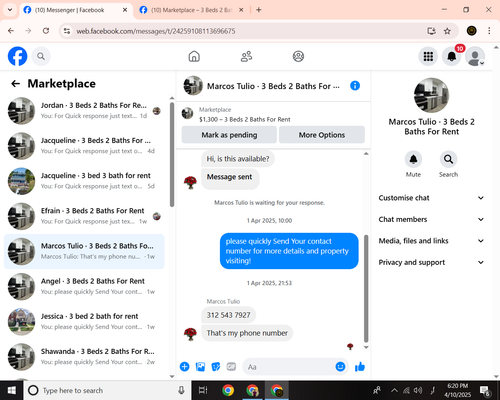Image resolution: width=500 pixels, height=400 pixels.
Task: Open the $1,300 – 3 Beds listing link
Action: click(245, 119)
